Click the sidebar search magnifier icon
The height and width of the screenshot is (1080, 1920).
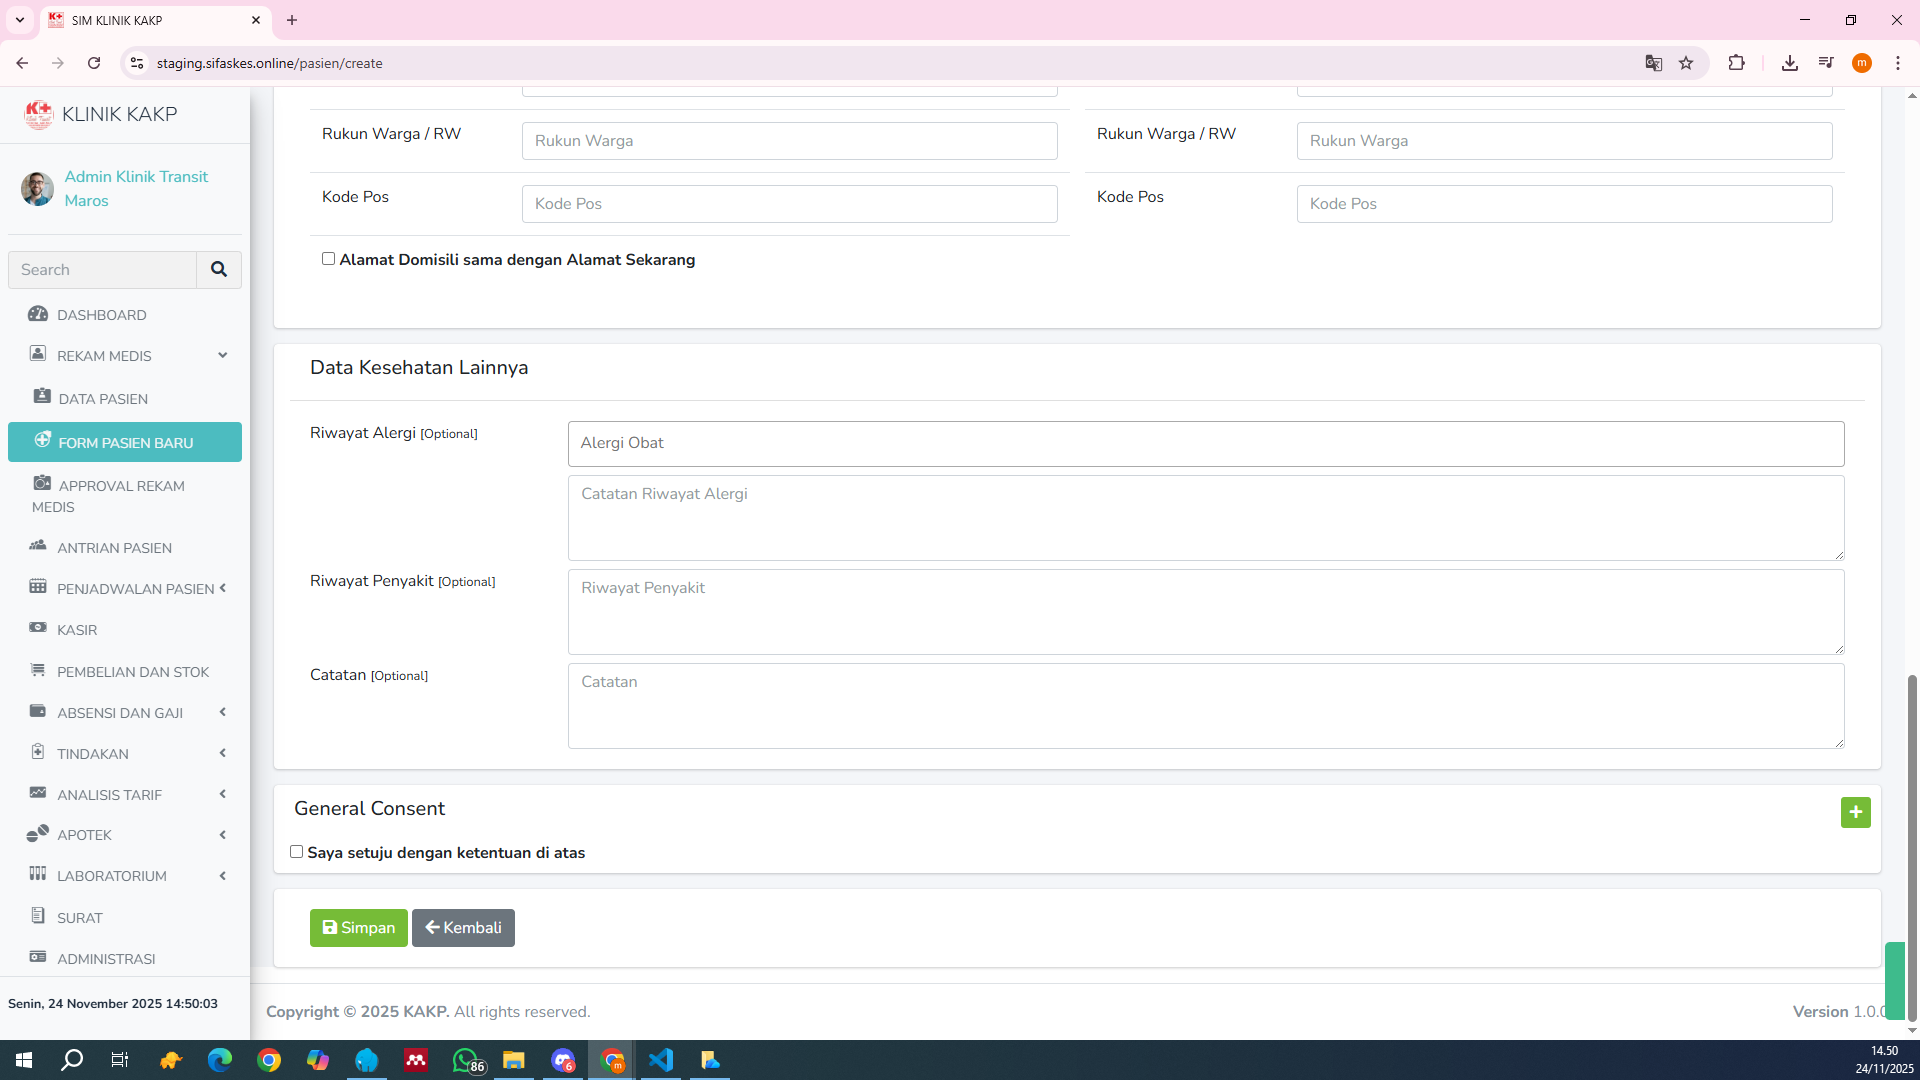[218, 270]
